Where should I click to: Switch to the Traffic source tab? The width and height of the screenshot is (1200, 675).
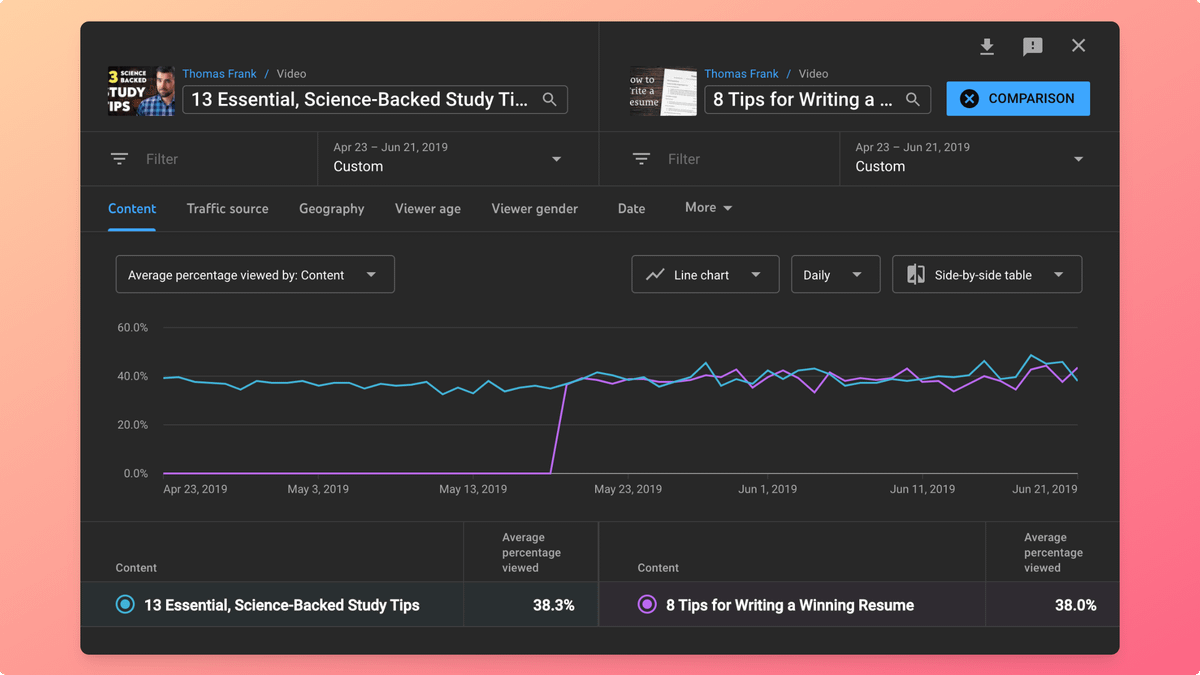227,208
